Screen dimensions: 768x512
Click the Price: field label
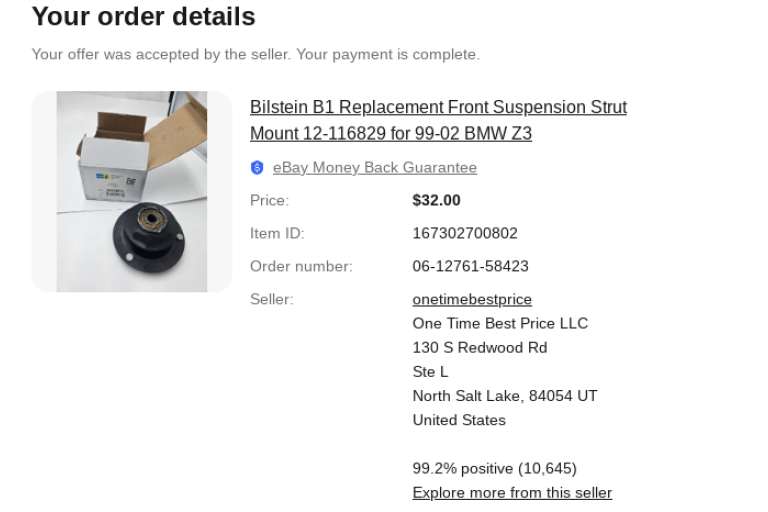[269, 200]
